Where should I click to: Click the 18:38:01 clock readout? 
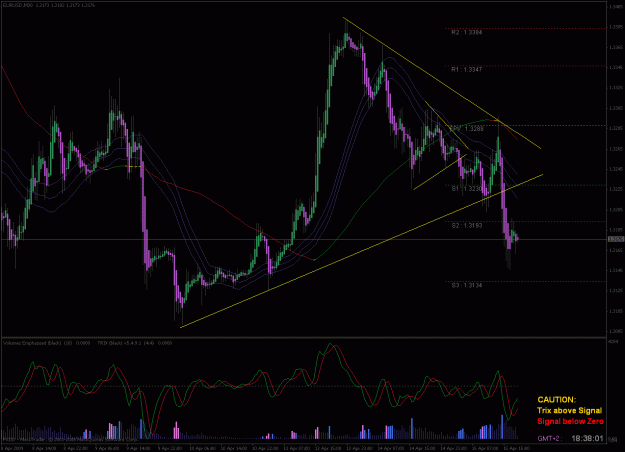coord(588,438)
